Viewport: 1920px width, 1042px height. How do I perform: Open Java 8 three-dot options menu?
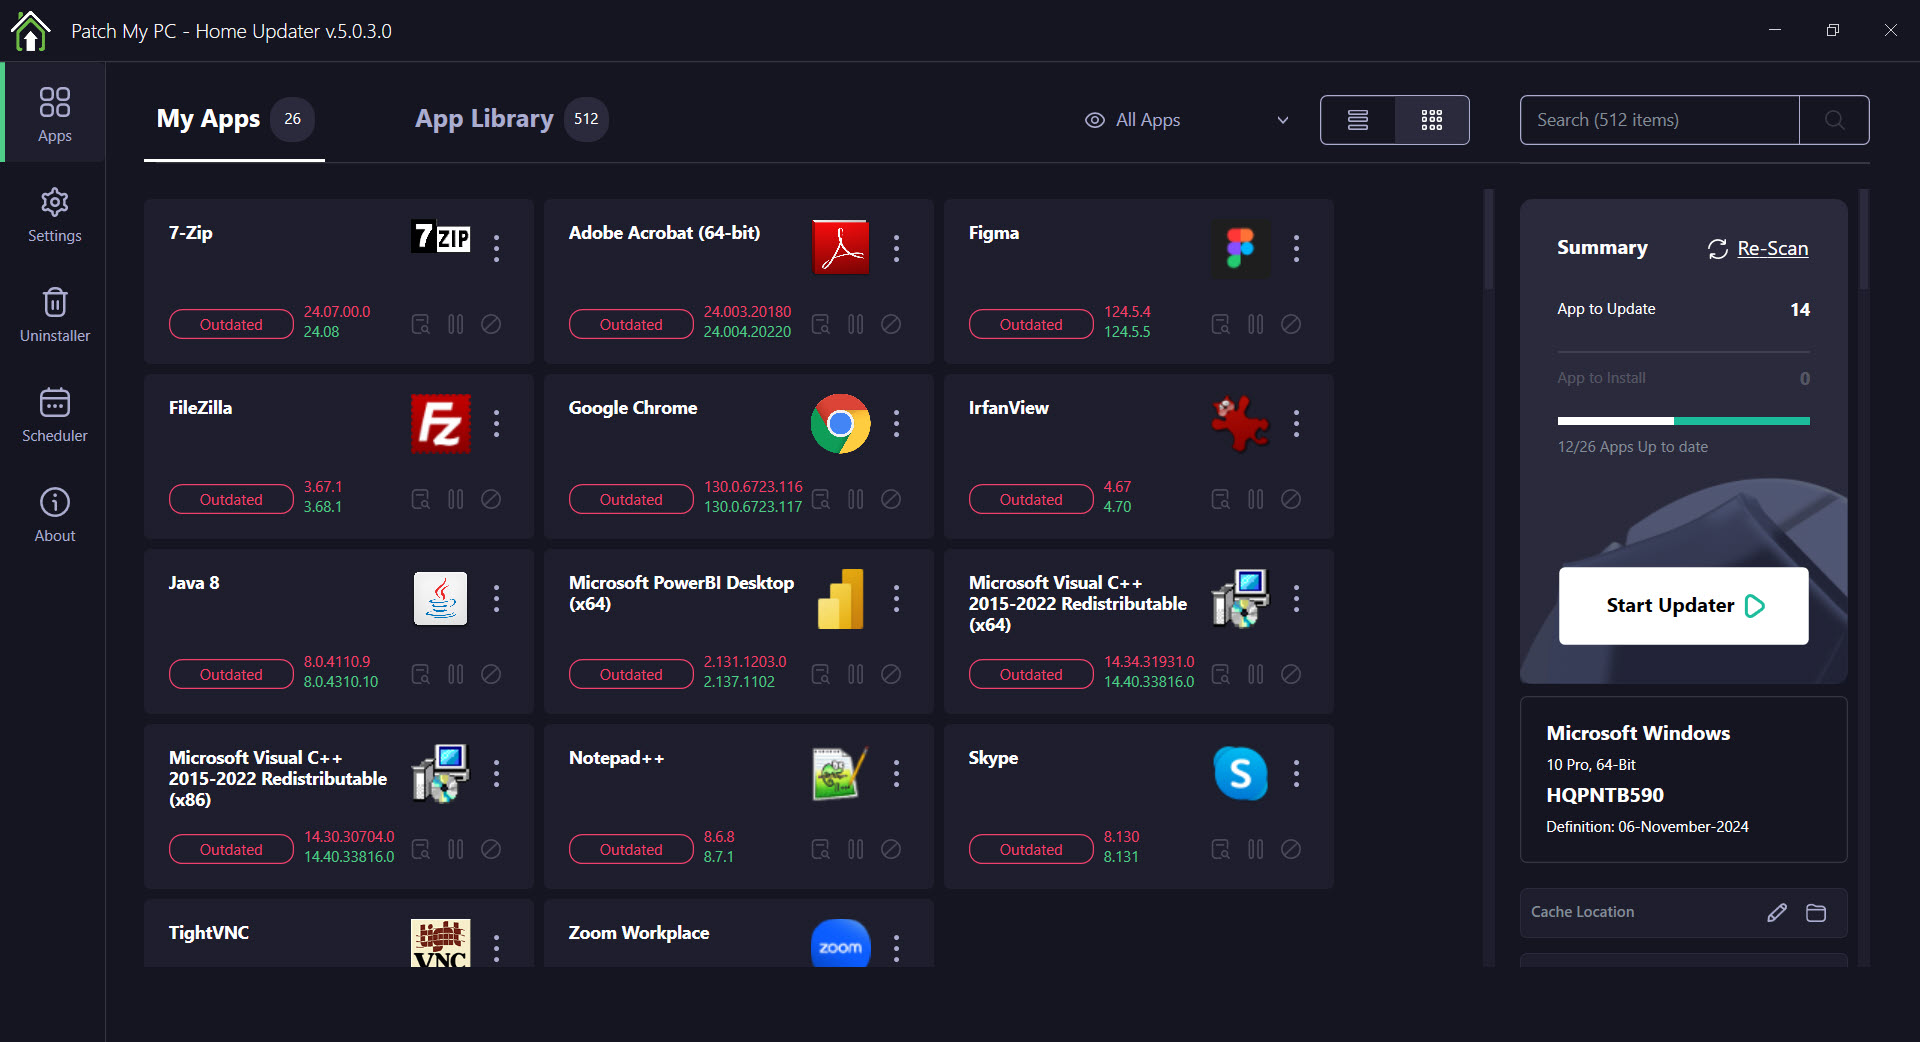point(496,598)
